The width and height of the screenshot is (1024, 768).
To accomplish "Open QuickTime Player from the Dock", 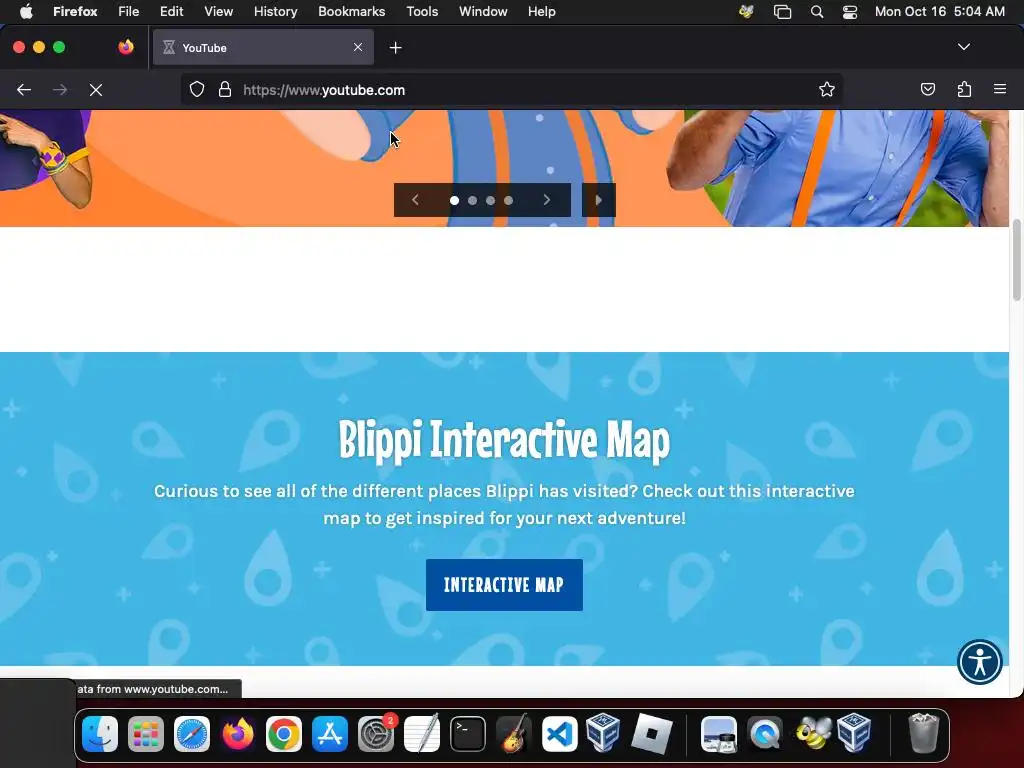I will [x=765, y=734].
